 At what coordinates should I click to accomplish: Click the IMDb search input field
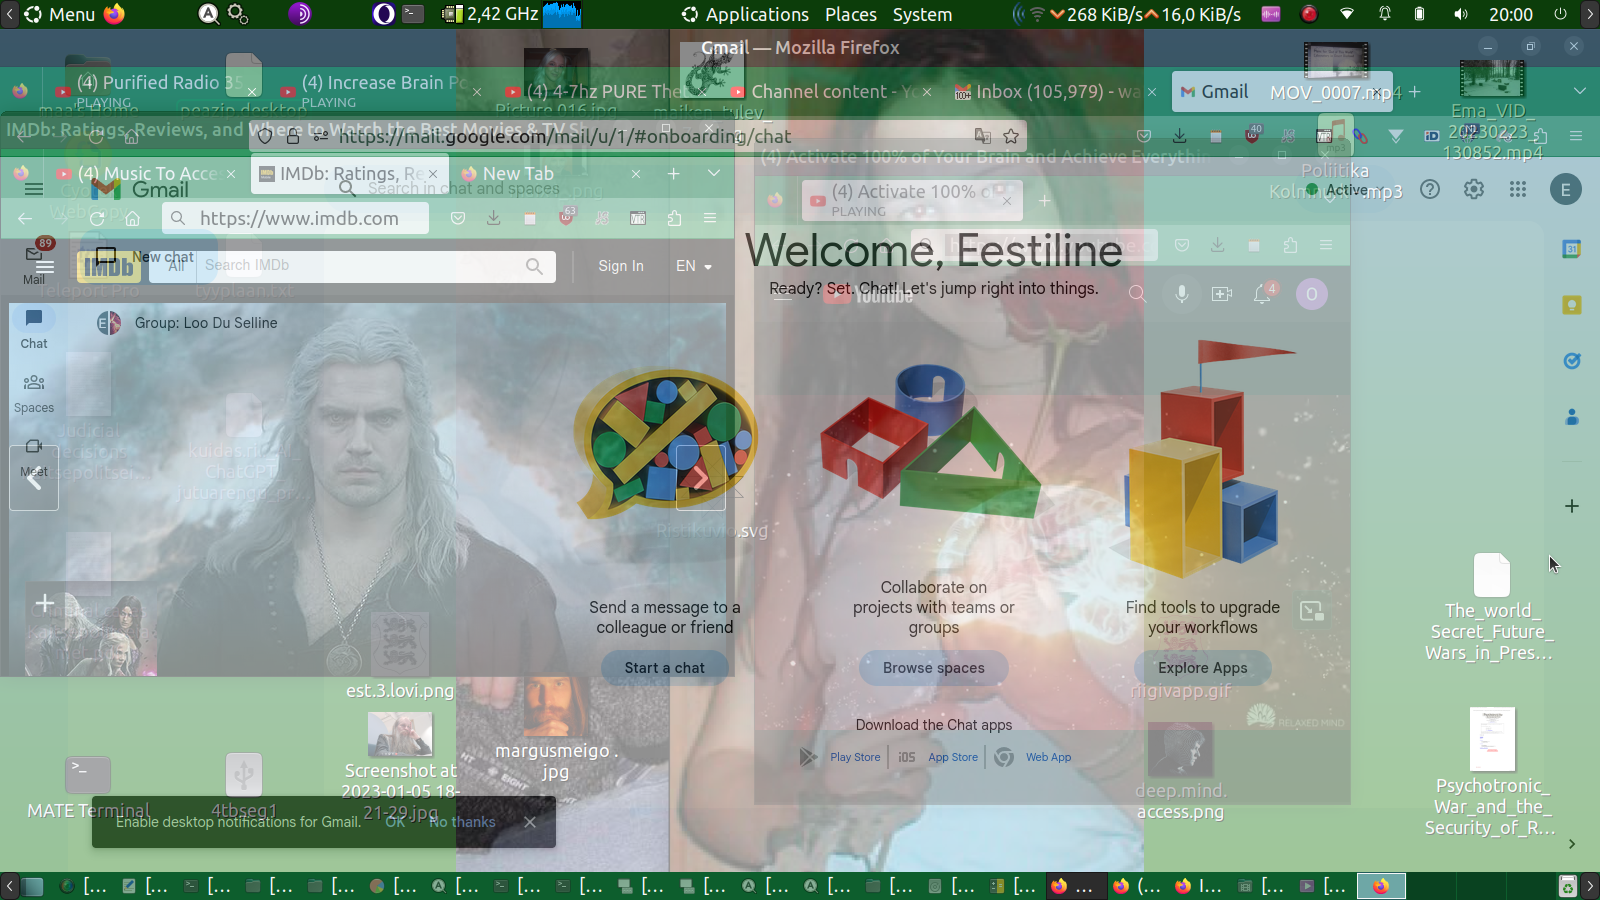click(x=362, y=266)
